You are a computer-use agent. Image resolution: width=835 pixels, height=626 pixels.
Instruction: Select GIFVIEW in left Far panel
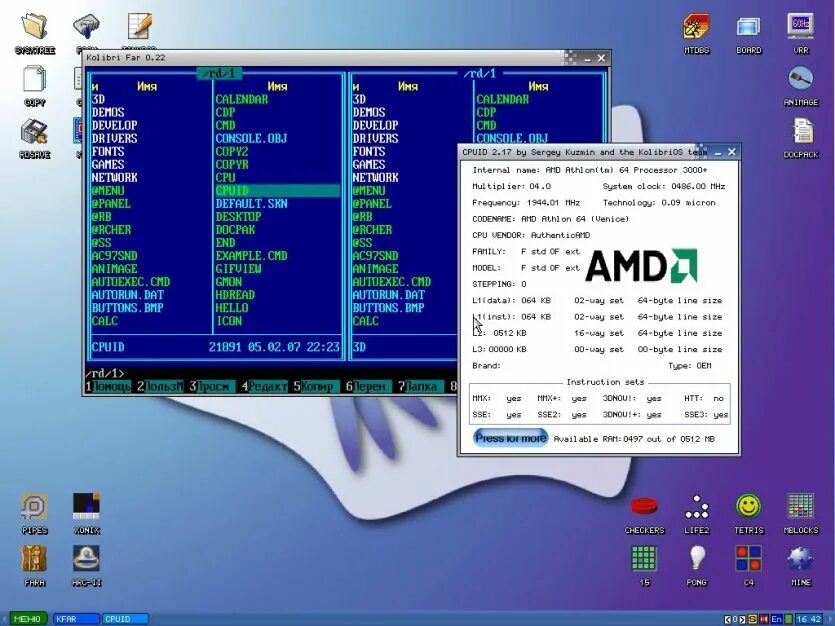239,269
